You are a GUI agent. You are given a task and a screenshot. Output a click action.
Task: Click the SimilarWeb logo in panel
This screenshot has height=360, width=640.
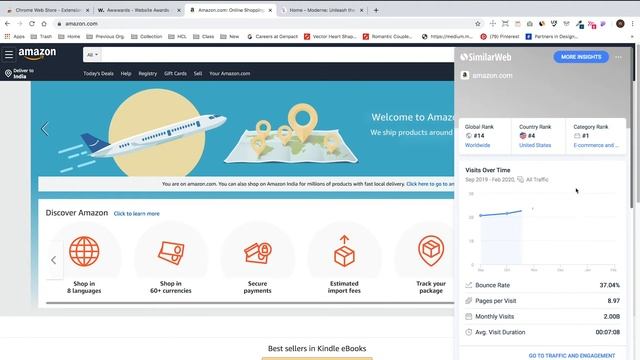point(486,57)
